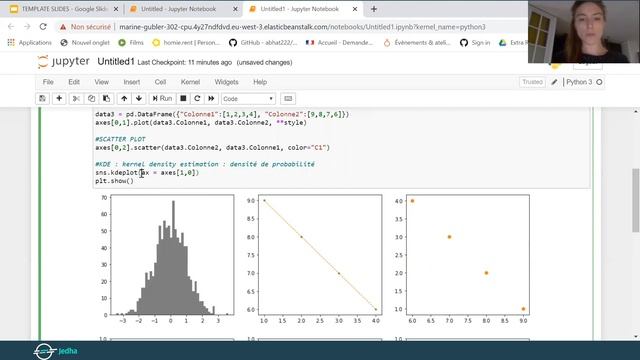
Task: Close the TEMPLATE SLIDES tab
Action: coord(116,9)
